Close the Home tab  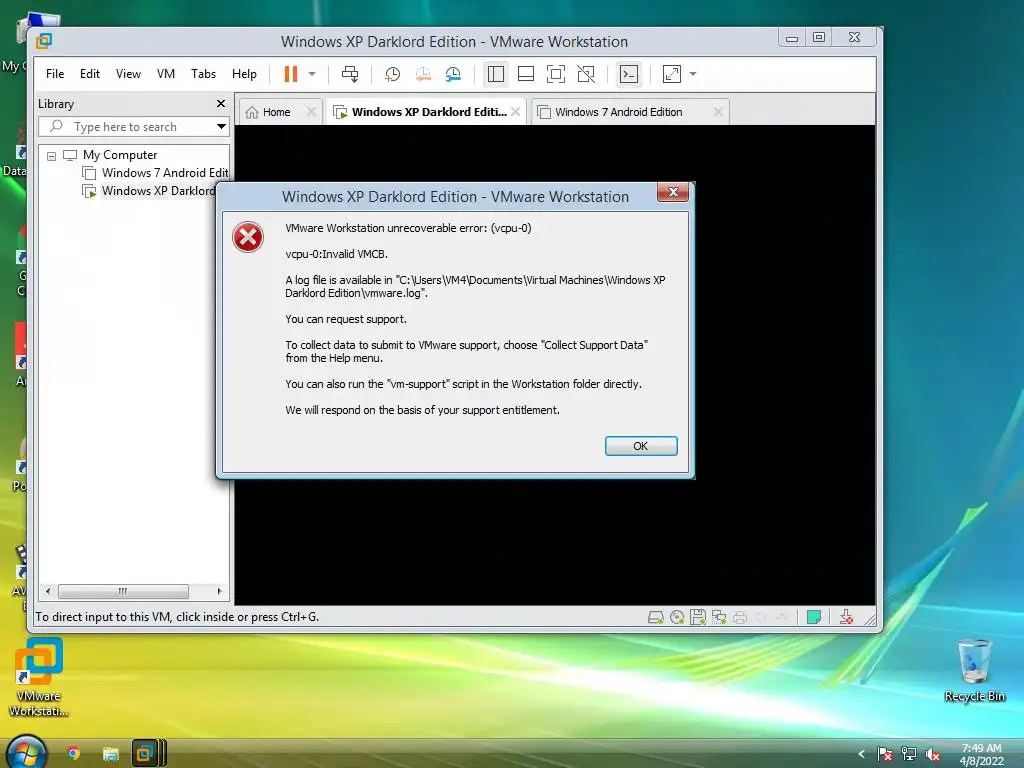312,112
